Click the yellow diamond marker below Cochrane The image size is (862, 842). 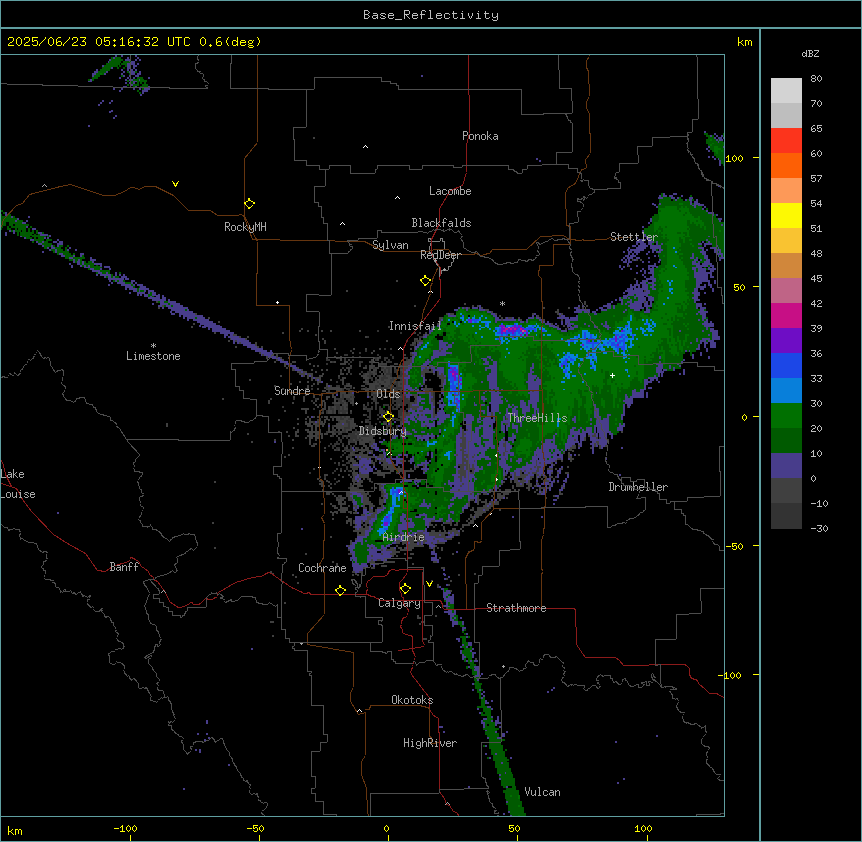coord(340,590)
